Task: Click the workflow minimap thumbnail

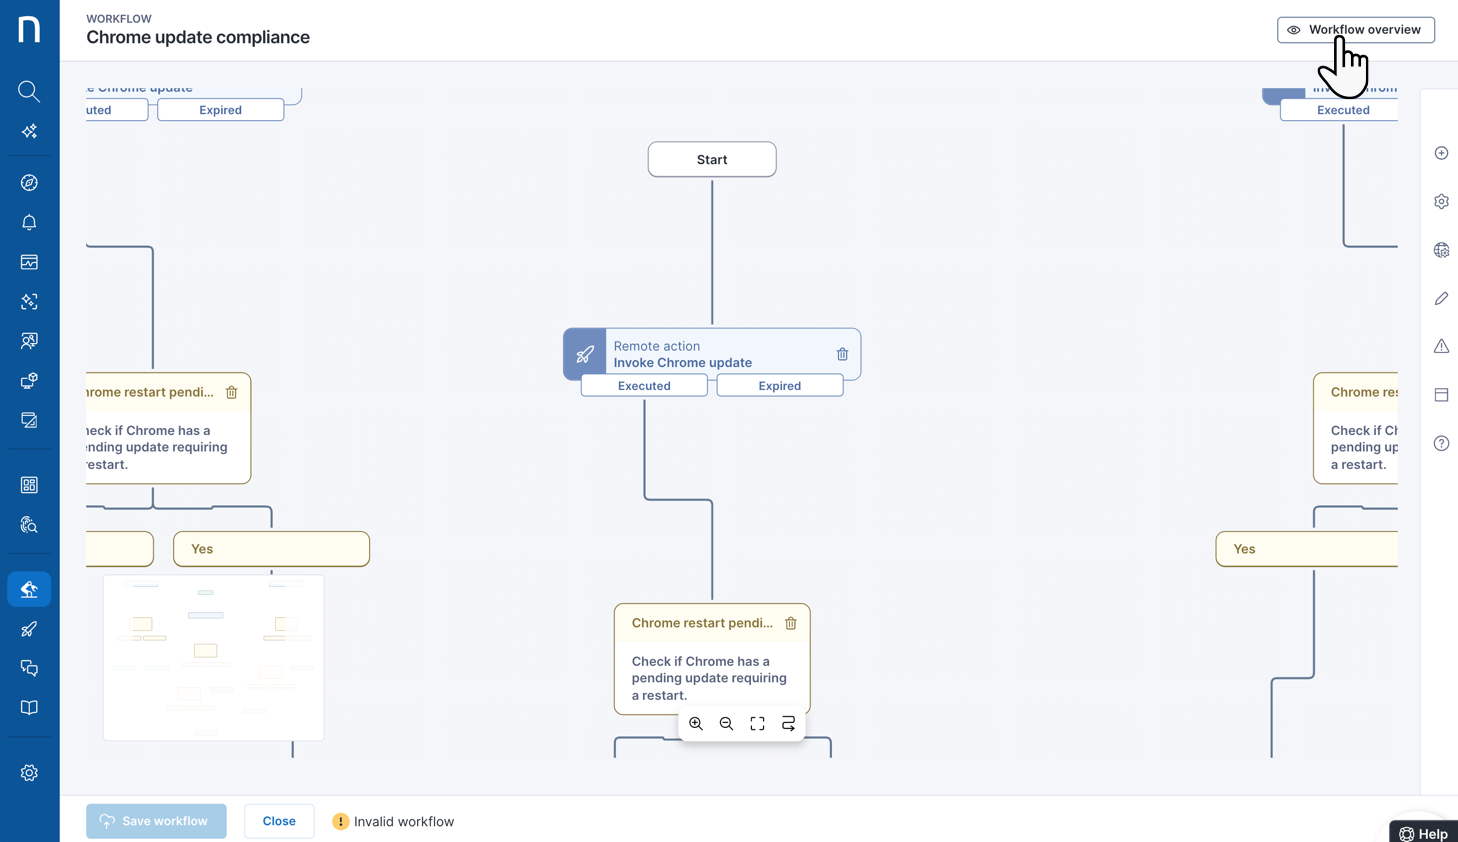Action: 213,657
